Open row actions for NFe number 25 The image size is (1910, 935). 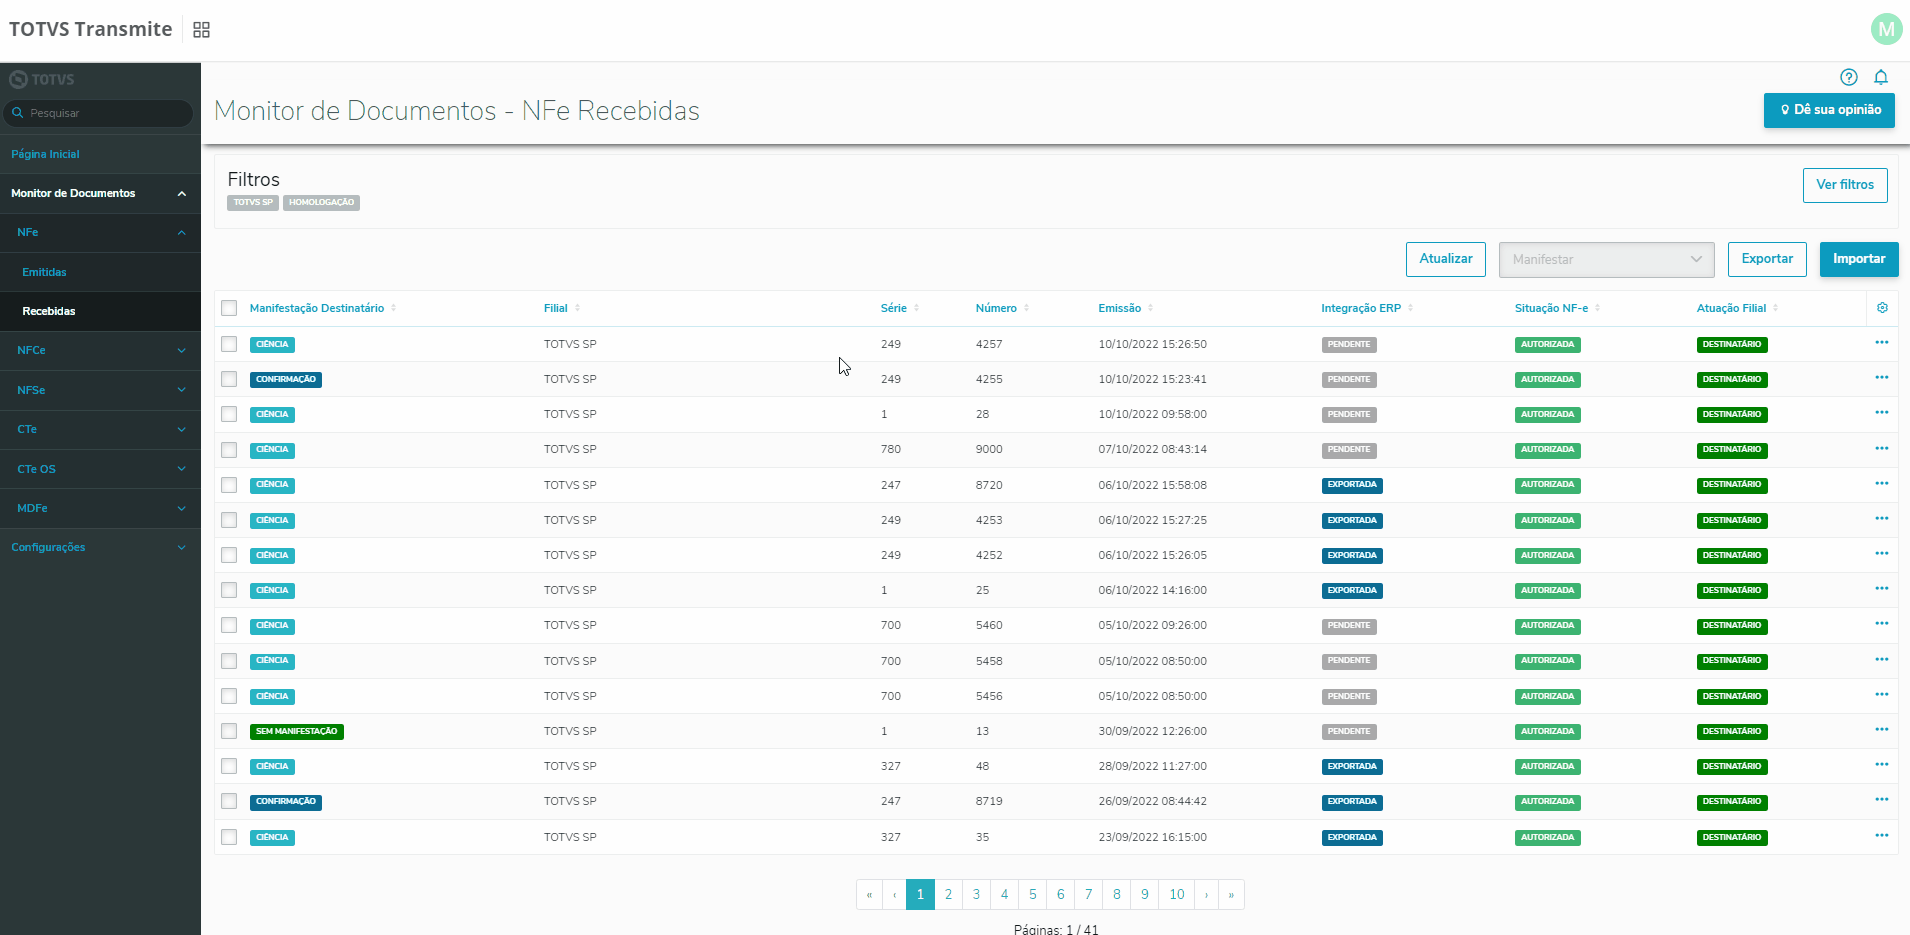pos(1882,589)
